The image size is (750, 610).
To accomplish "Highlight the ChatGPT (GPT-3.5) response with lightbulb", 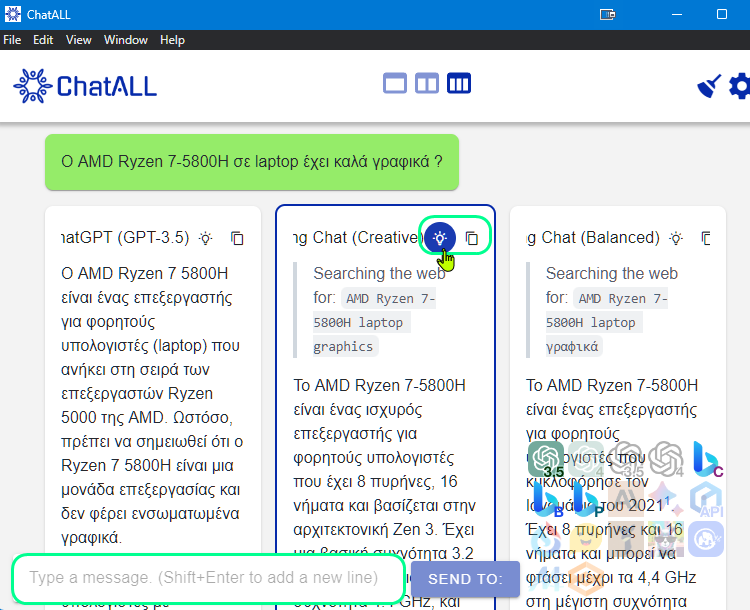I will point(206,238).
